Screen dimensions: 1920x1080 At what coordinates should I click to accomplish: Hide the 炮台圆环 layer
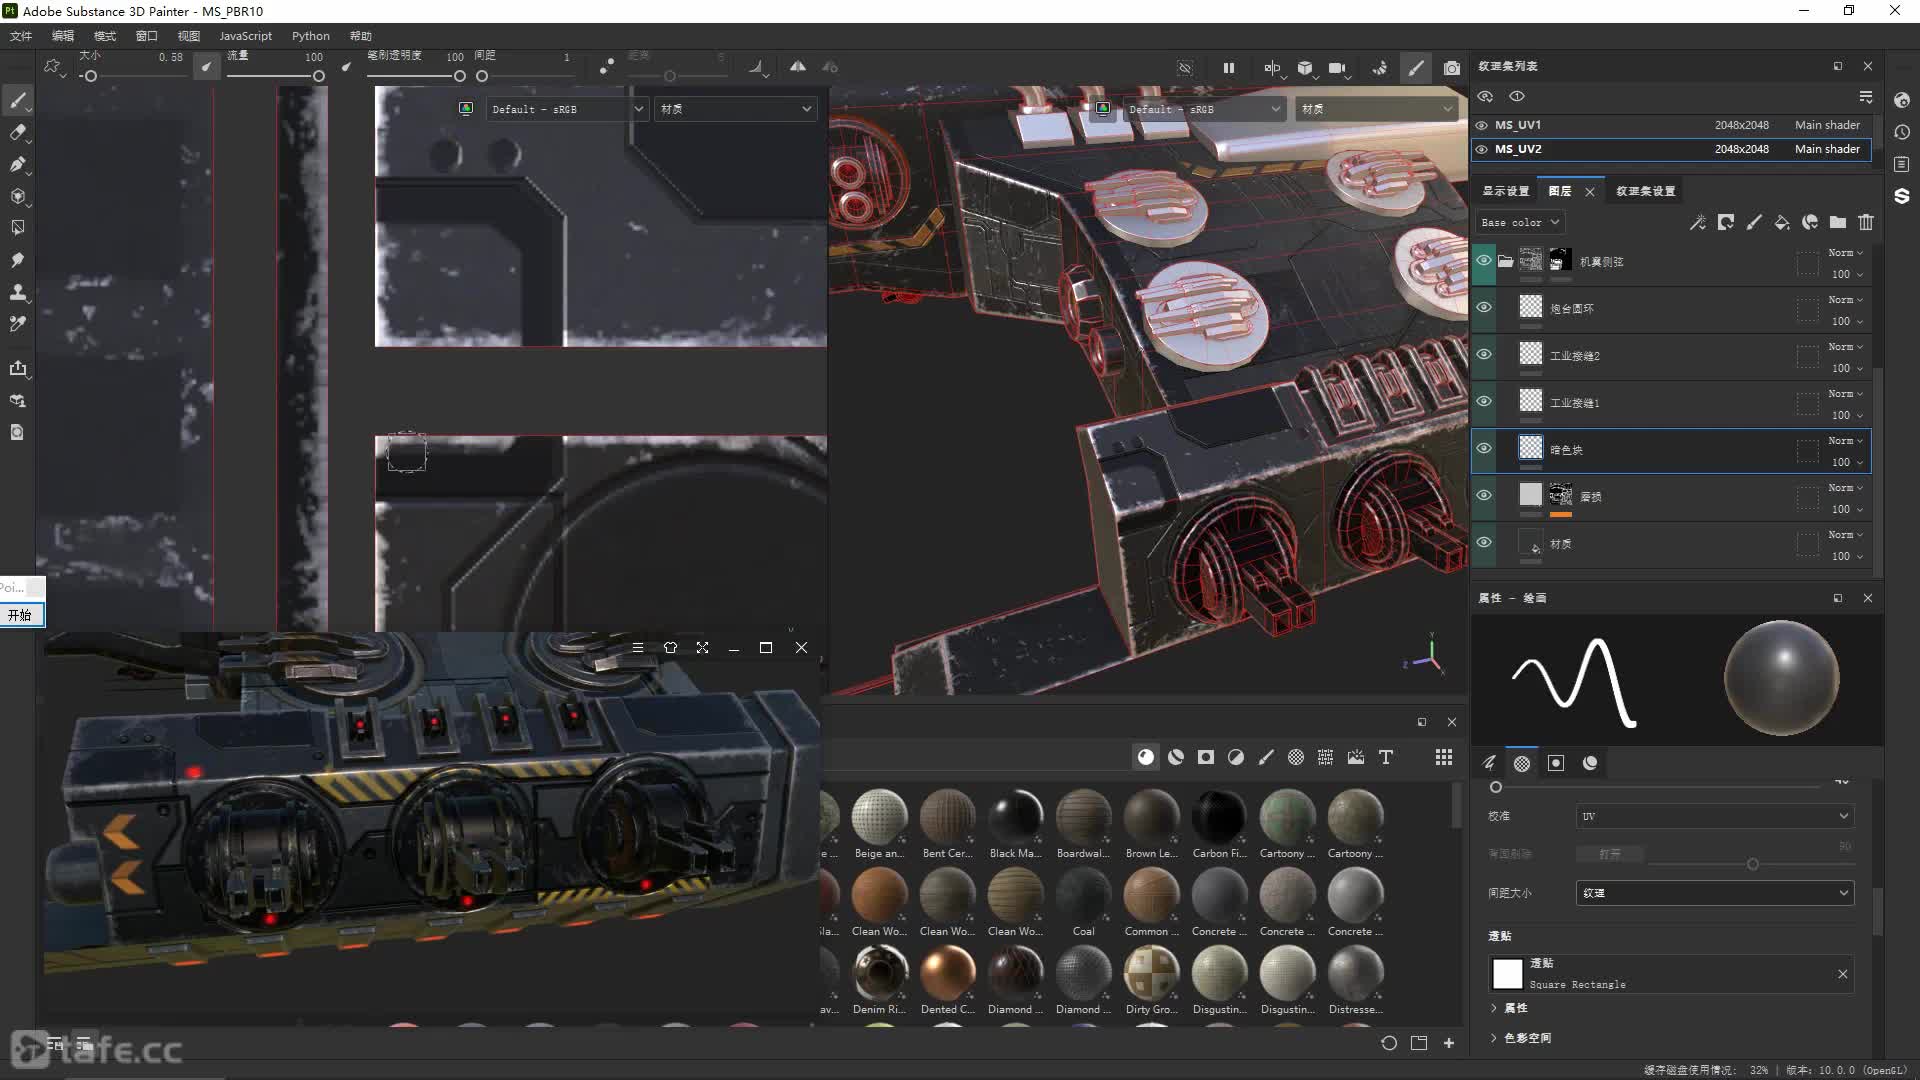click(1484, 307)
